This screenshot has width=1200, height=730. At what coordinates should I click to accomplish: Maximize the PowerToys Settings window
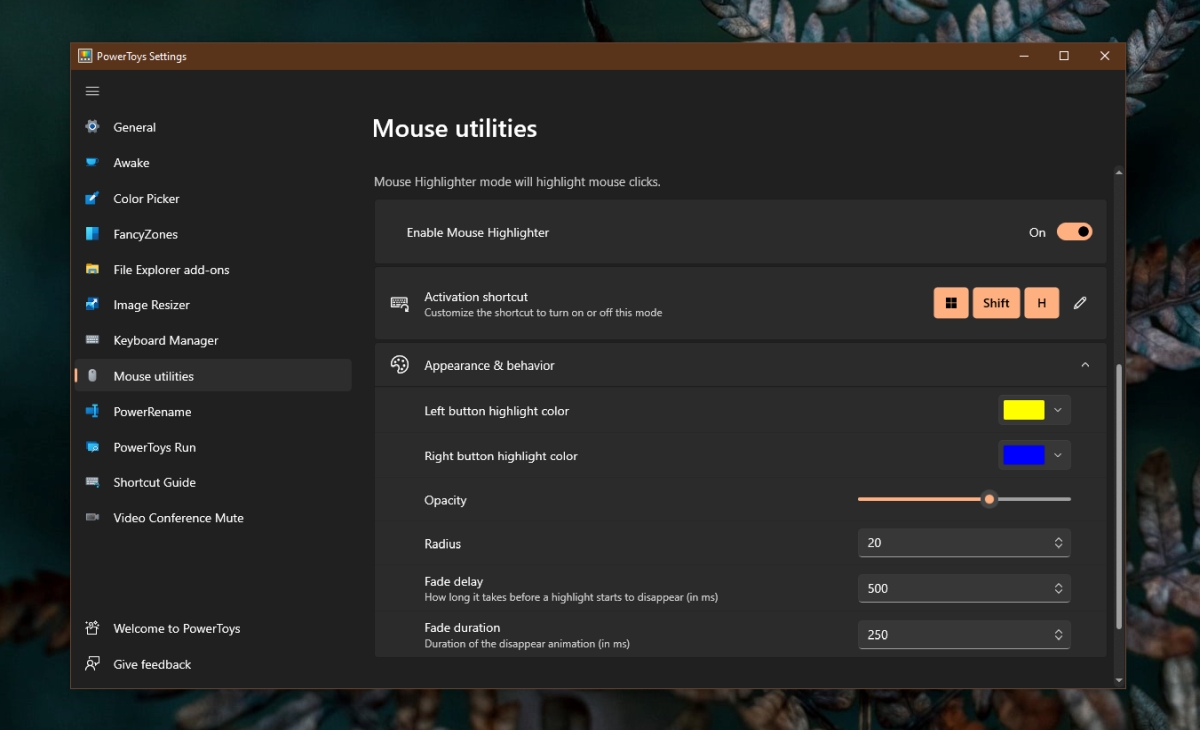(1064, 56)
